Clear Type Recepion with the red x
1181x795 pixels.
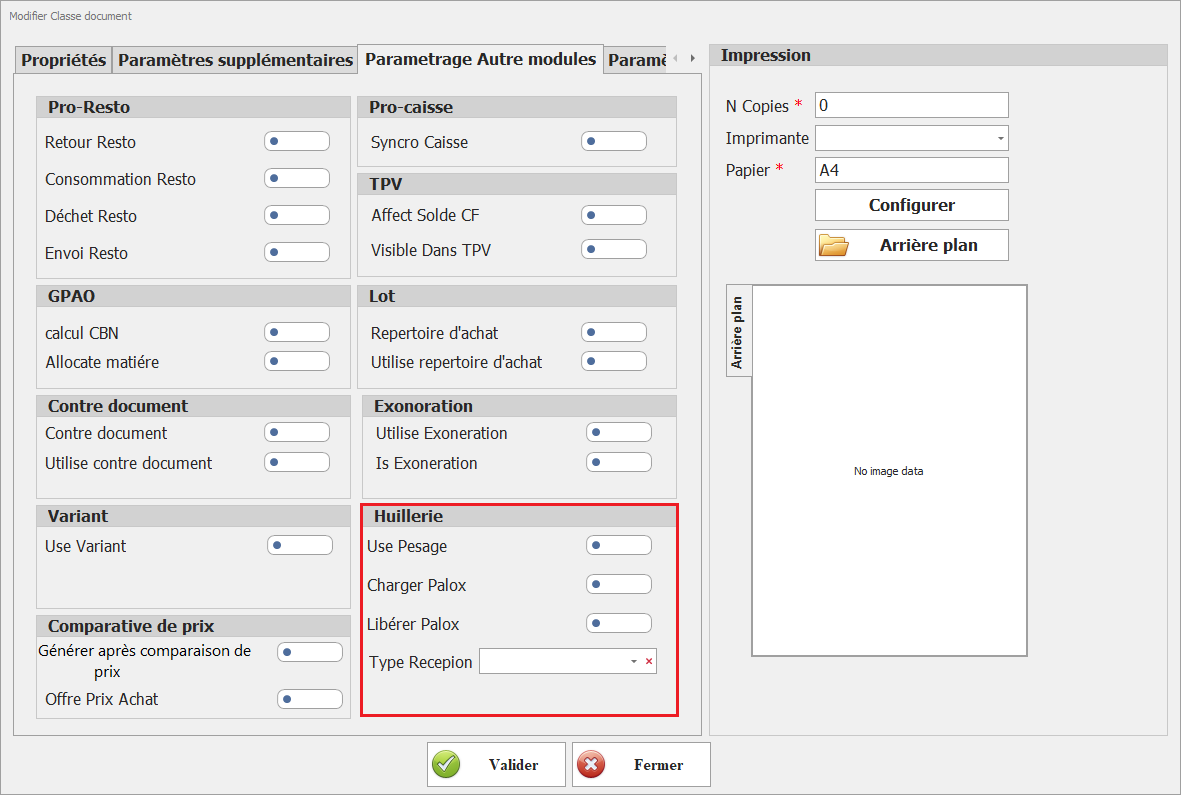649,662
